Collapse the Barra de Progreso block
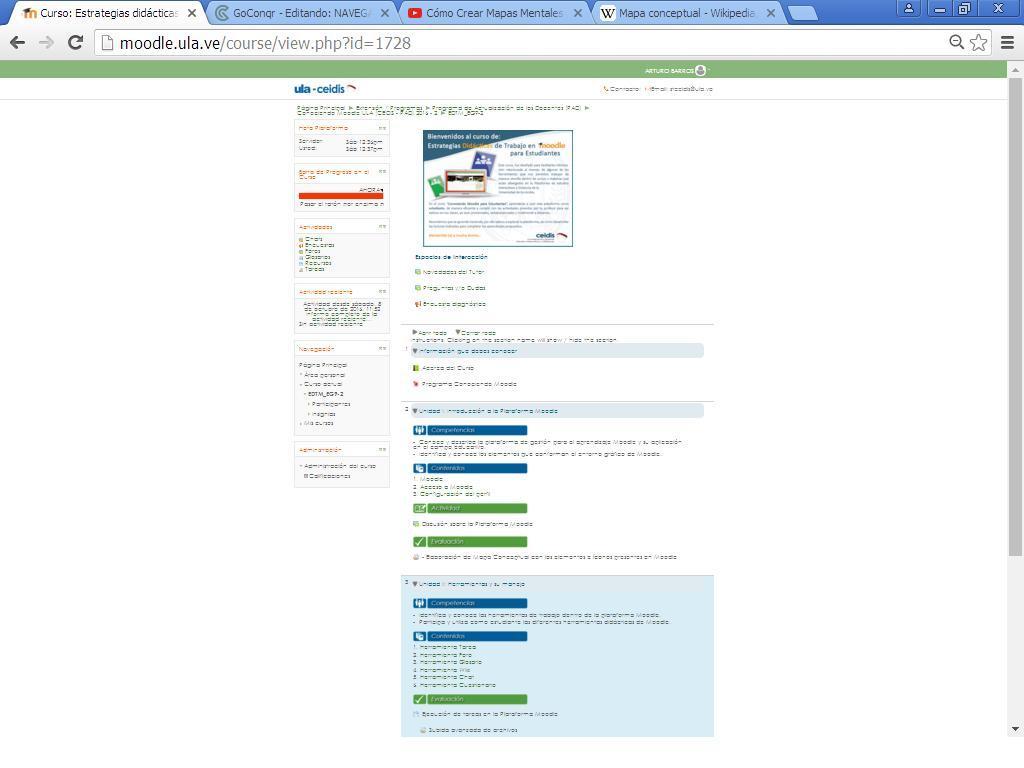Viewport: 1024px width, 768px height. point(382,172)
